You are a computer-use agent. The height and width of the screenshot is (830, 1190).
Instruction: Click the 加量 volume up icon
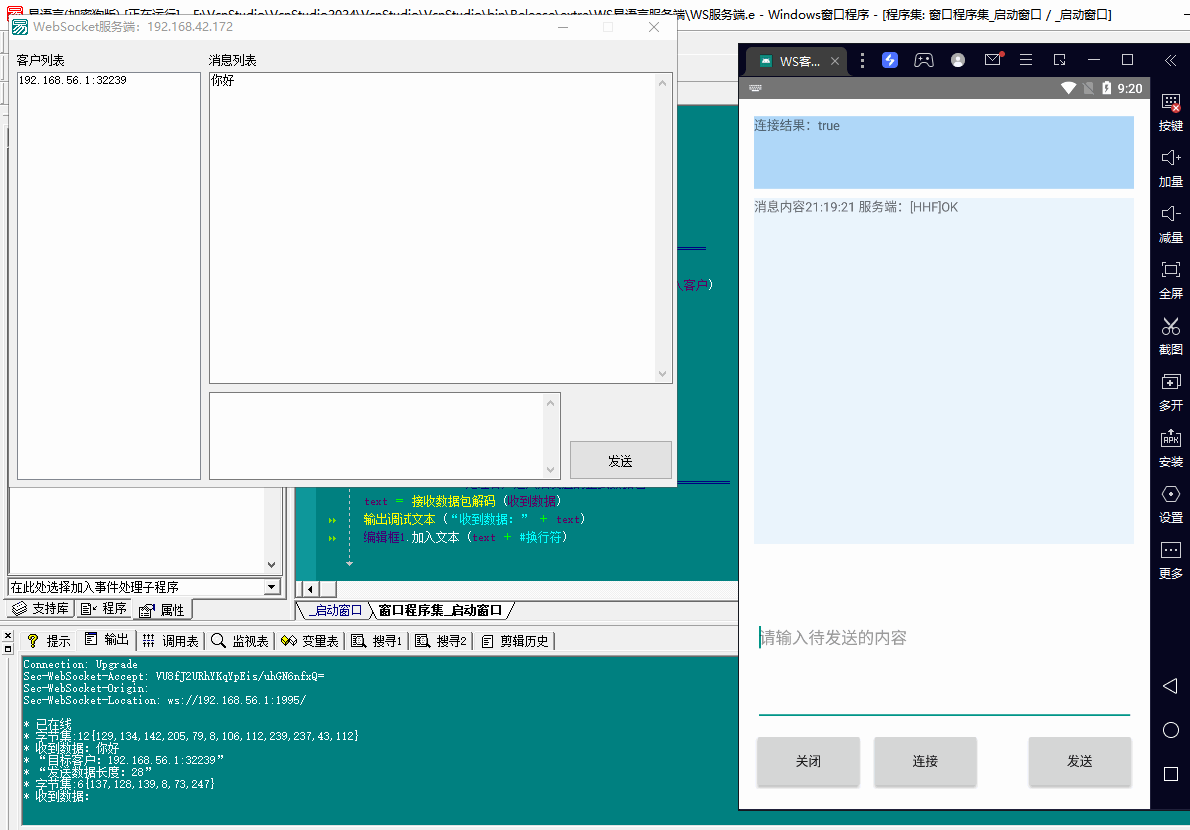click(1170, 158)
